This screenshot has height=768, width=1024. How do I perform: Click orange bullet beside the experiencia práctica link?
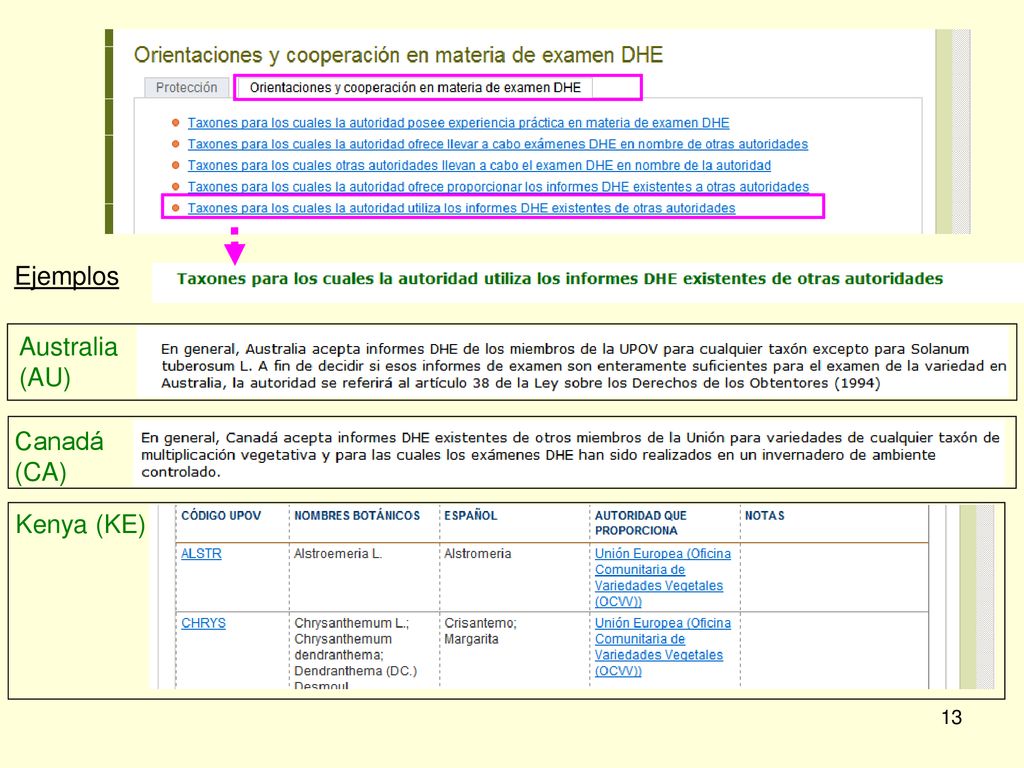coord(175,123)
